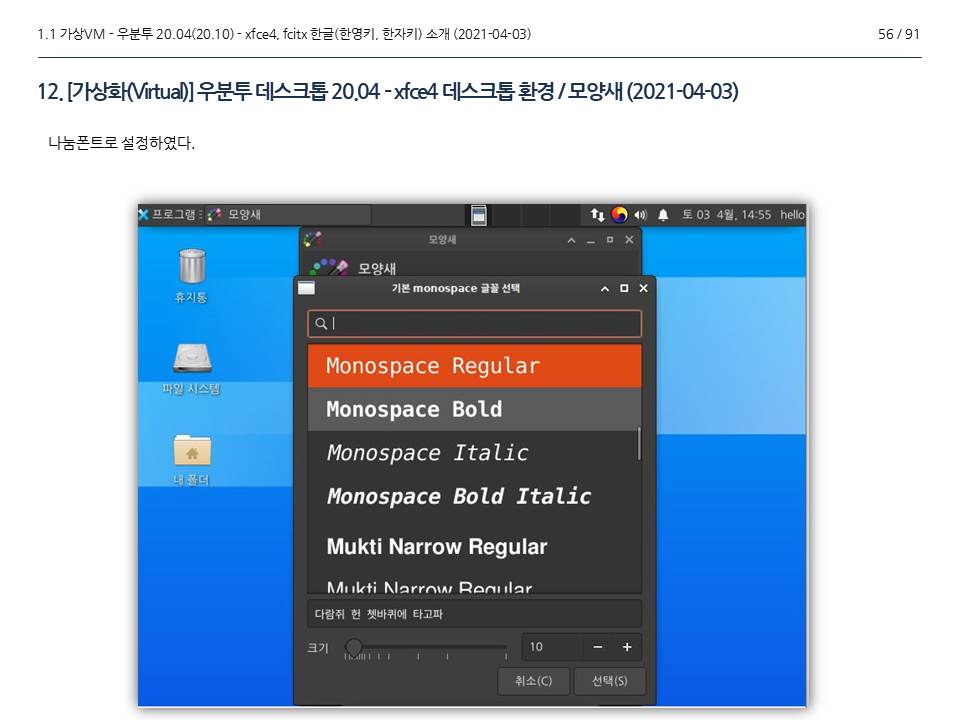The width and height of the screenshot is (960, 720).
Task: Select the Monospace Regular font
Action: pos(474,366)
